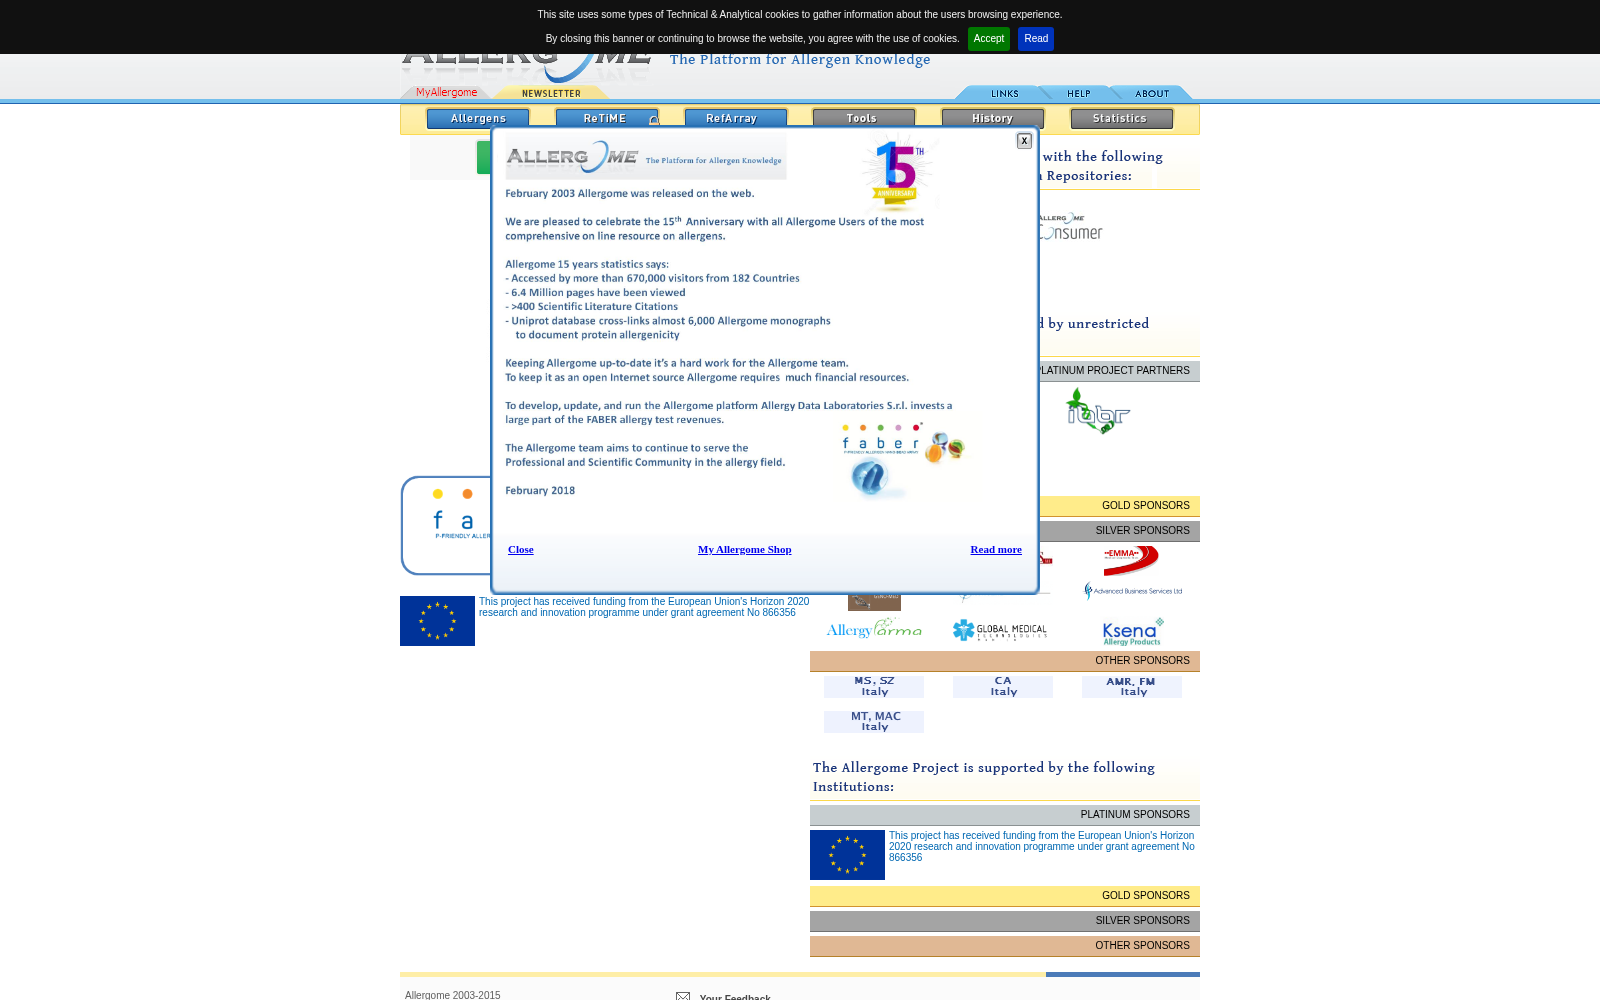The height and width of the screenshot is (1000, 1600).
Task: Click the CA Italy sponsor badge
Action: [1003, 686]
